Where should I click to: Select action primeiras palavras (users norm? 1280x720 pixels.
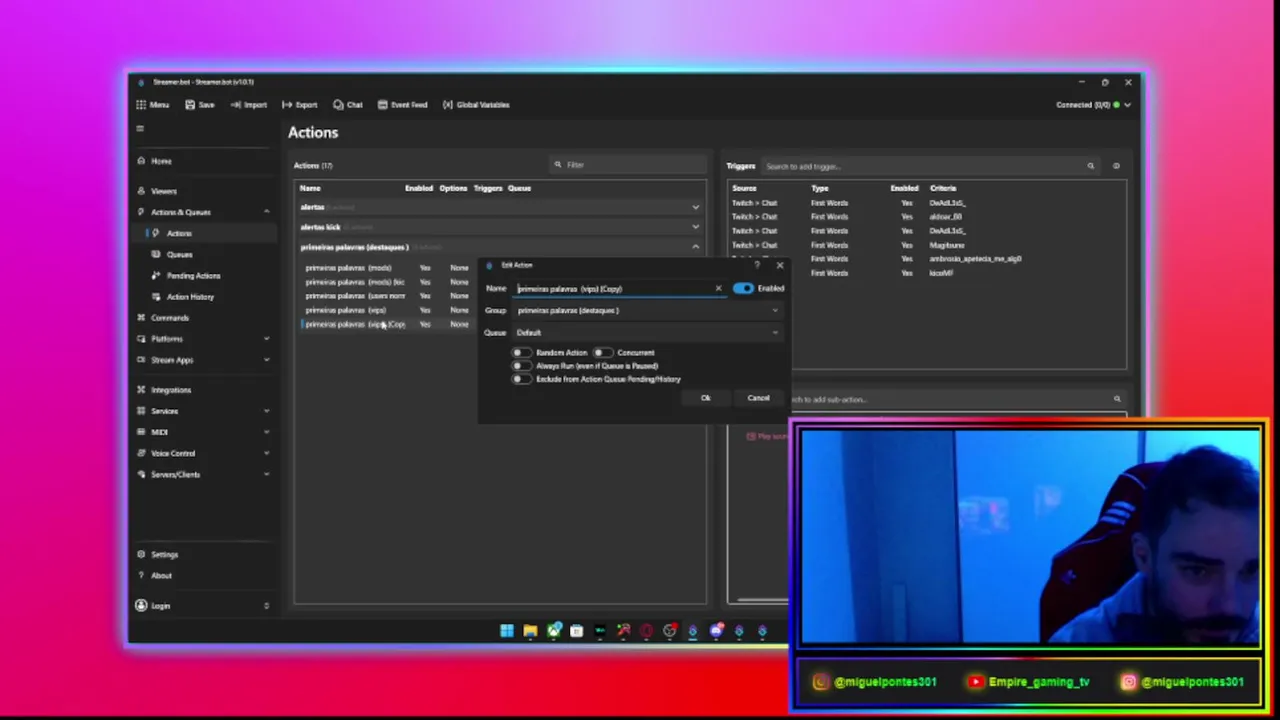355,296
